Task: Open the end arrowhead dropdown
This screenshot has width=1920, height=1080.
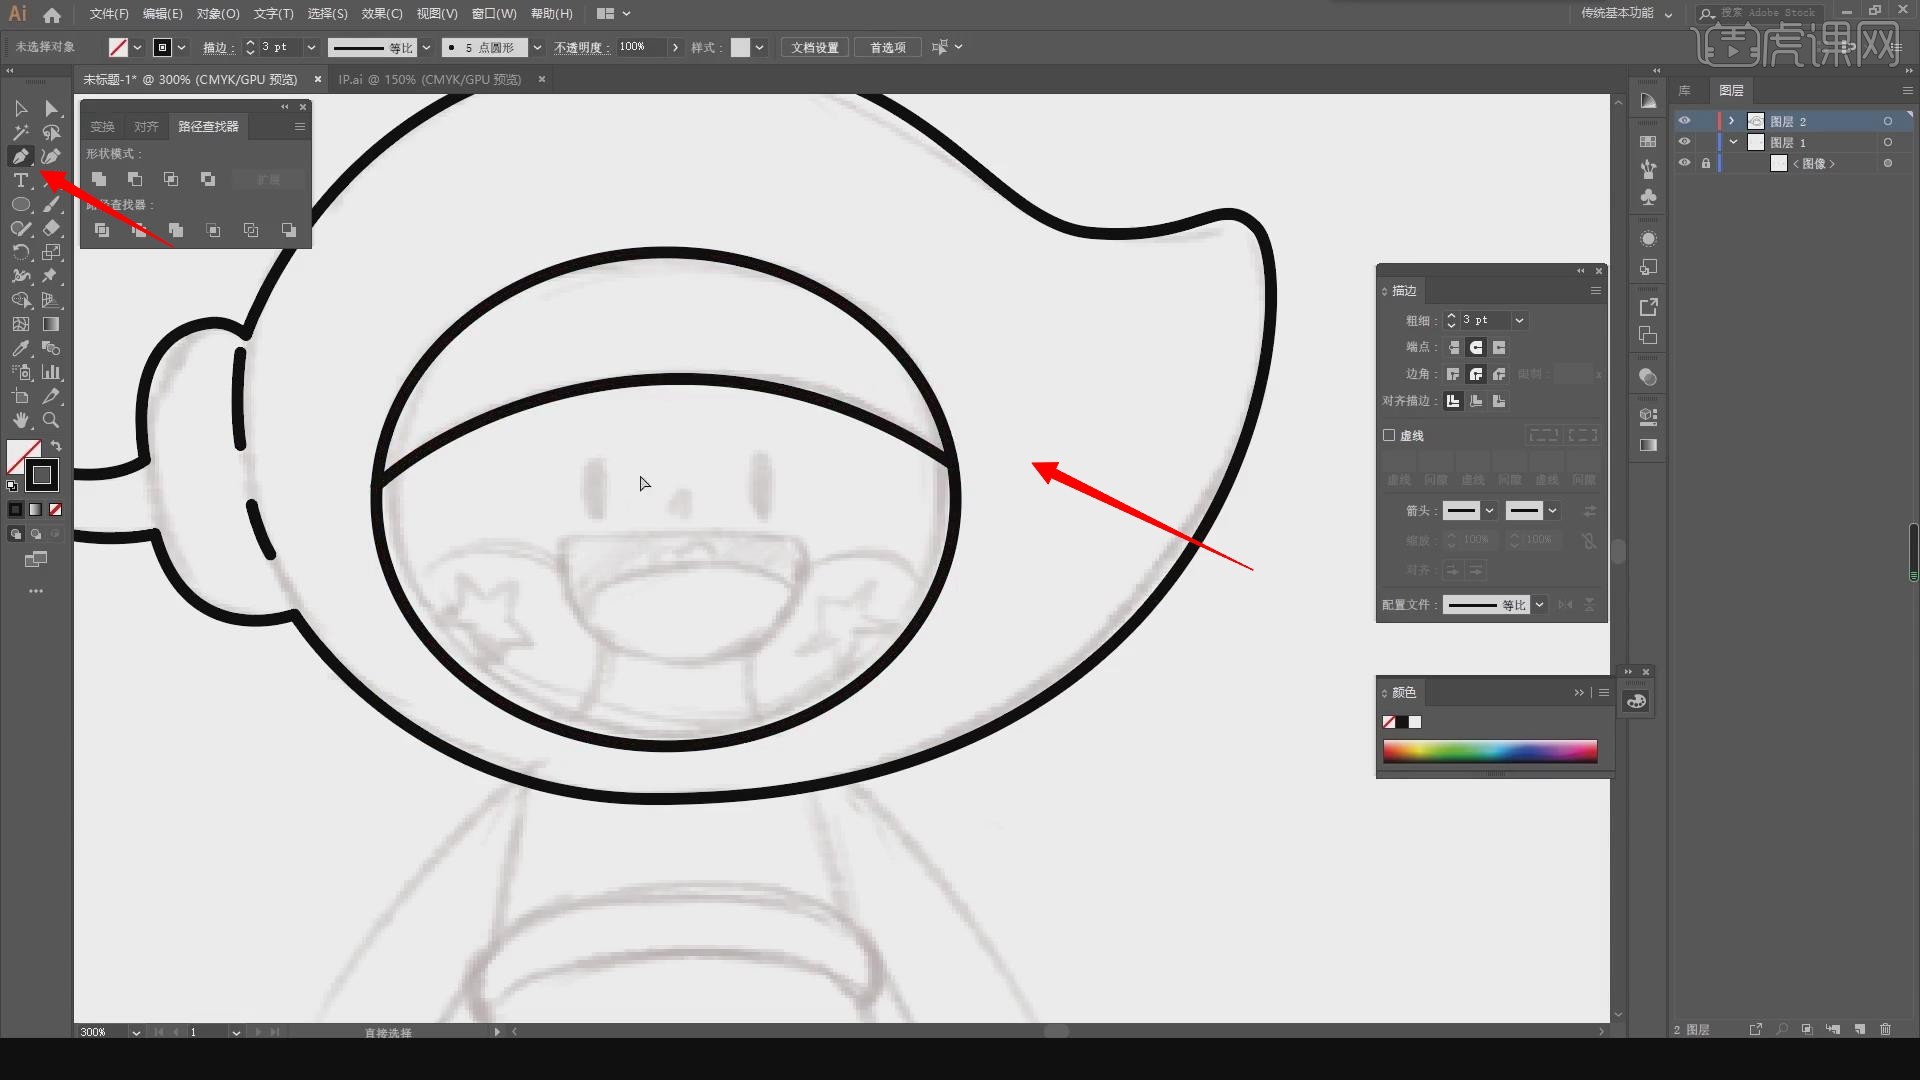Action: click(1552, 511)
